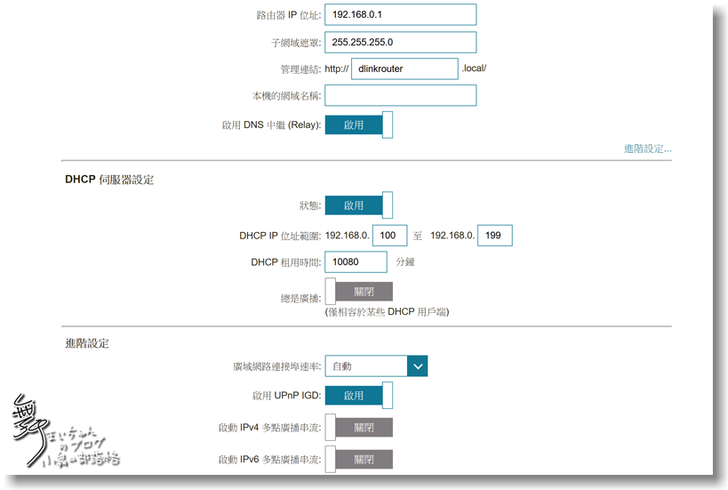Toggle the 總是廣播 switch
The width and height of the screenshot is (728, 490).
click(358, 292)
